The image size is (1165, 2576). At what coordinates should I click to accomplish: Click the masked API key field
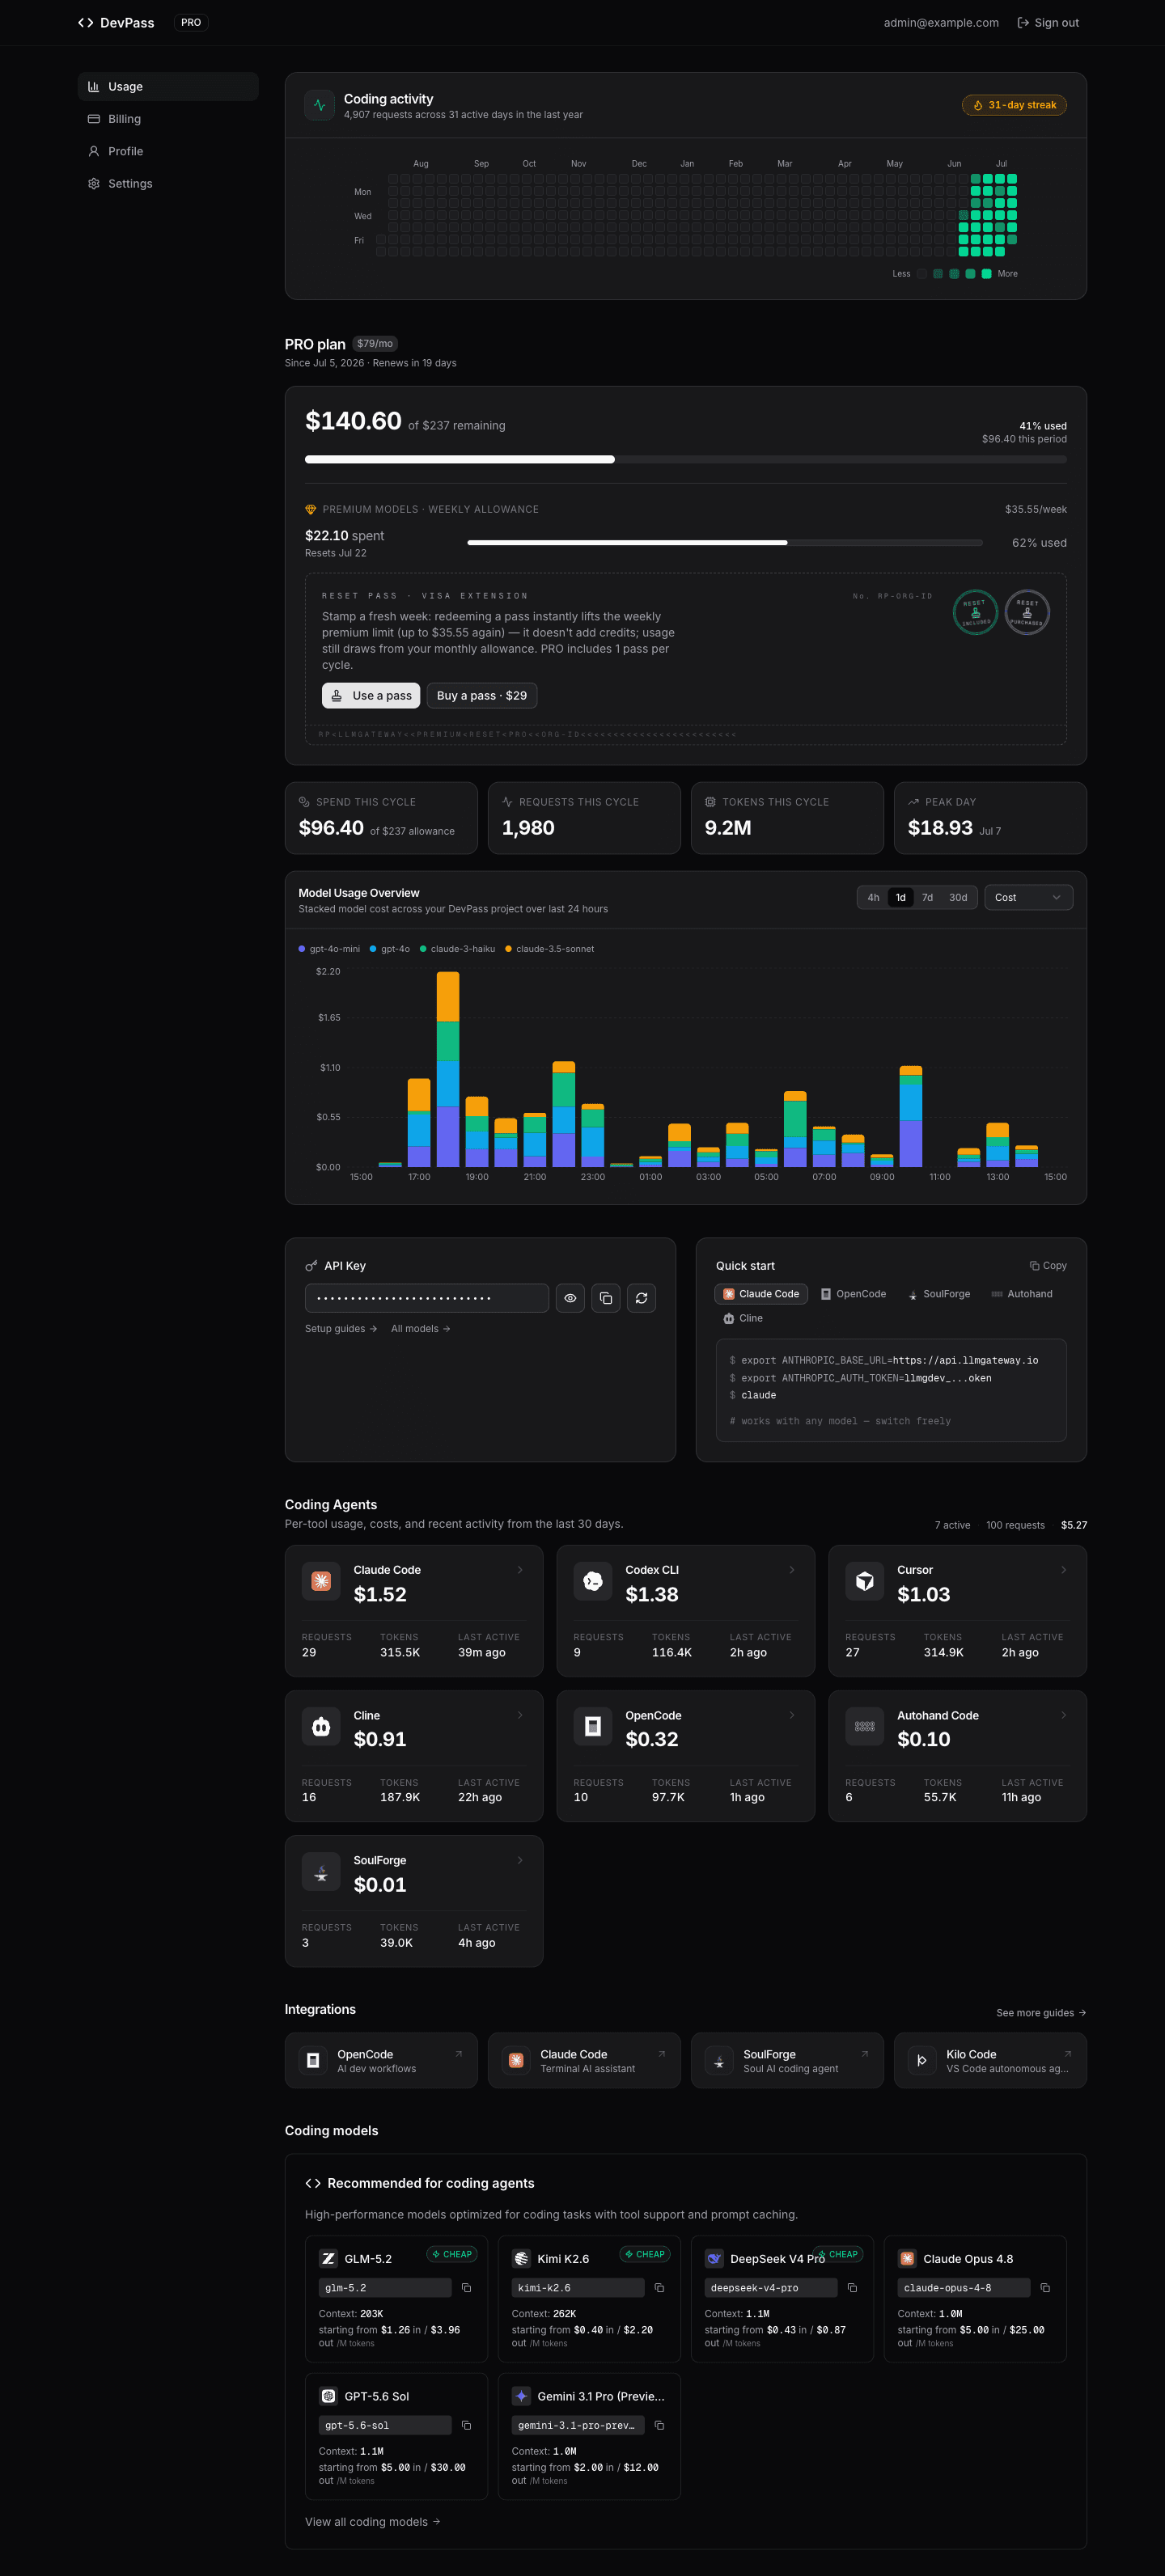coord(427,1298)
